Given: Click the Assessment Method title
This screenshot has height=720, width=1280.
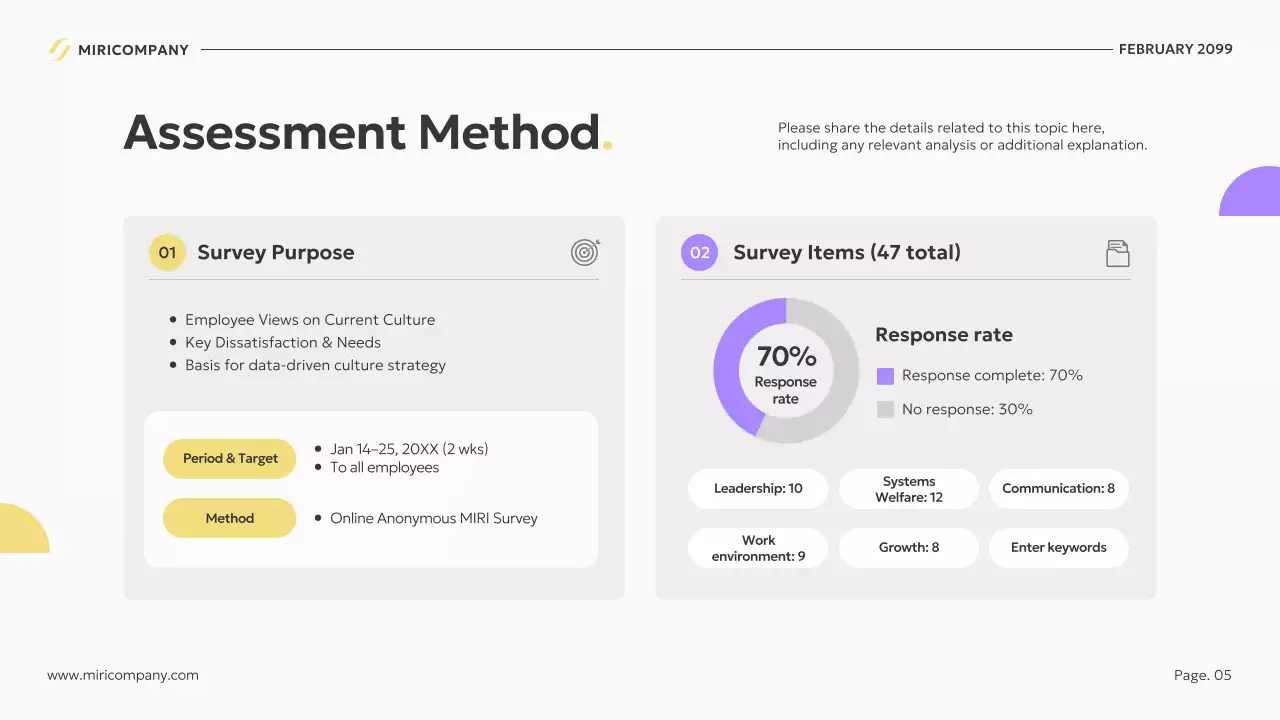Looking at the screenshot, I should 361,133.
